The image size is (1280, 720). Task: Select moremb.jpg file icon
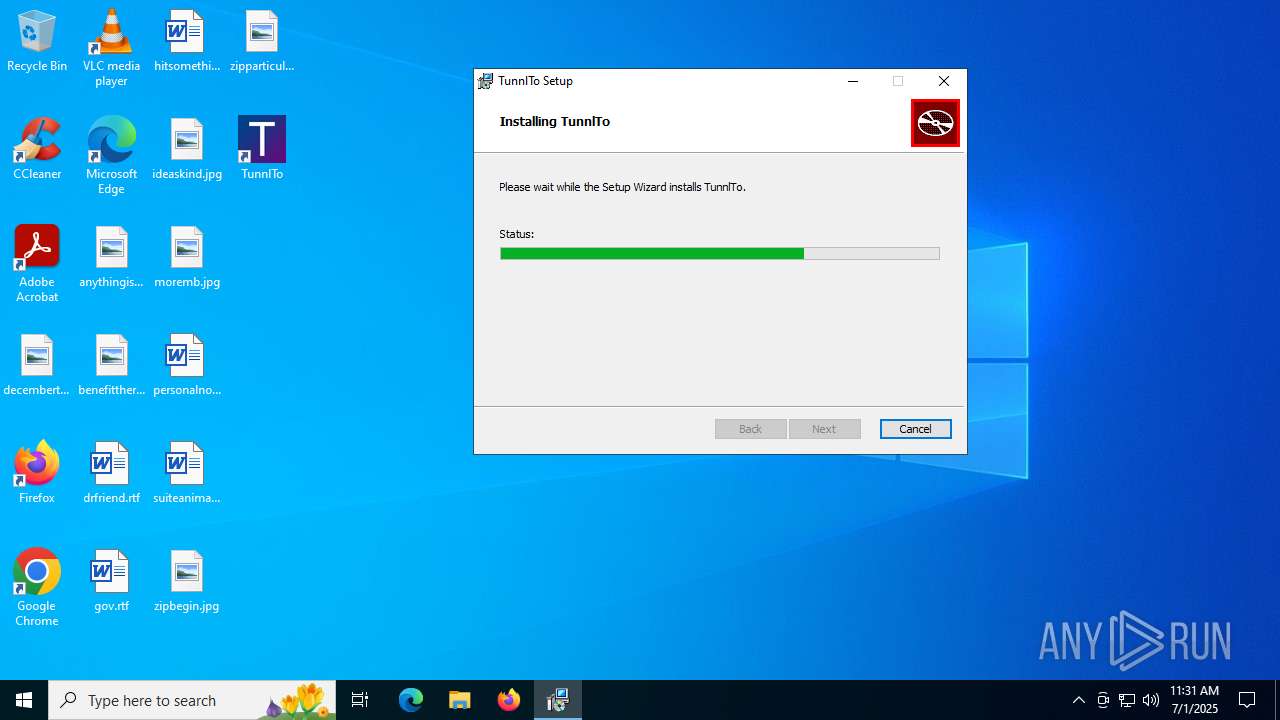[x=186, y=257]
